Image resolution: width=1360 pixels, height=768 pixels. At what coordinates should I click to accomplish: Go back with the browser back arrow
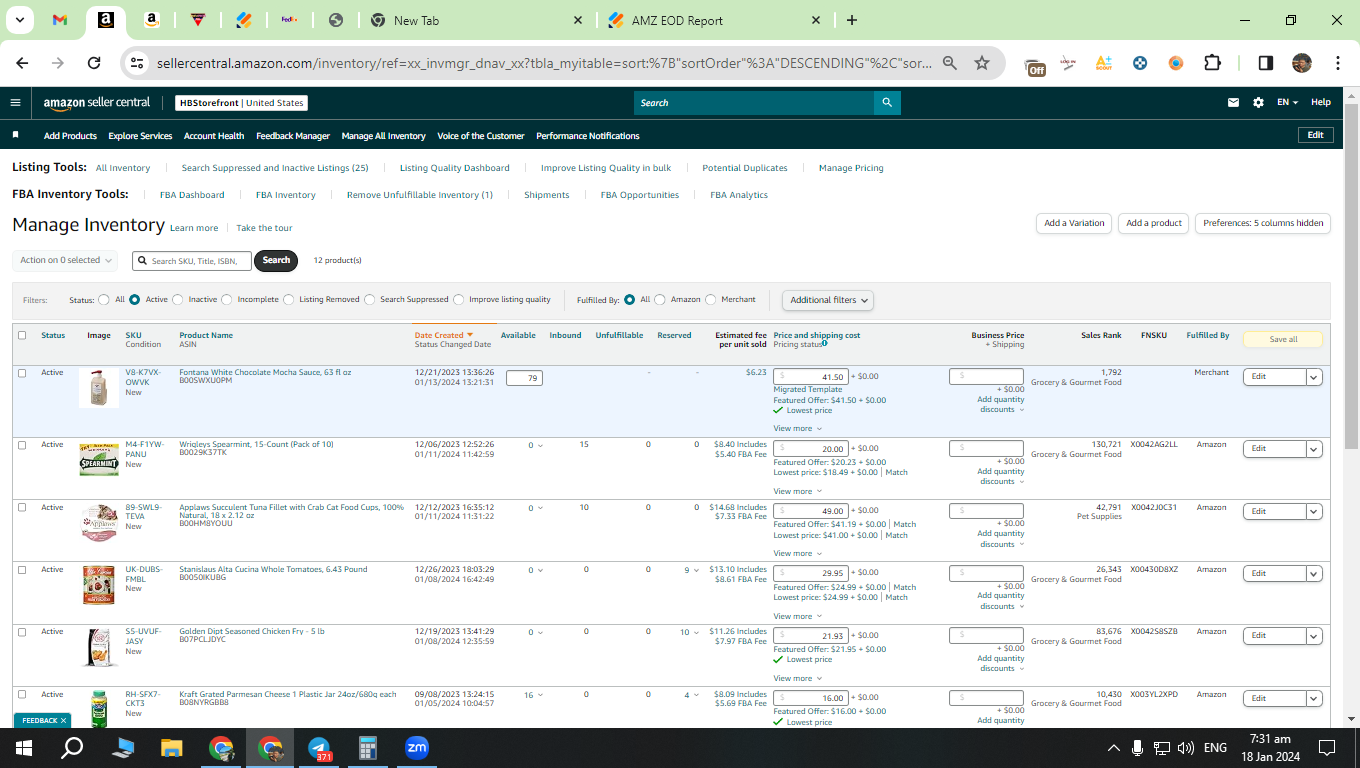22,63
